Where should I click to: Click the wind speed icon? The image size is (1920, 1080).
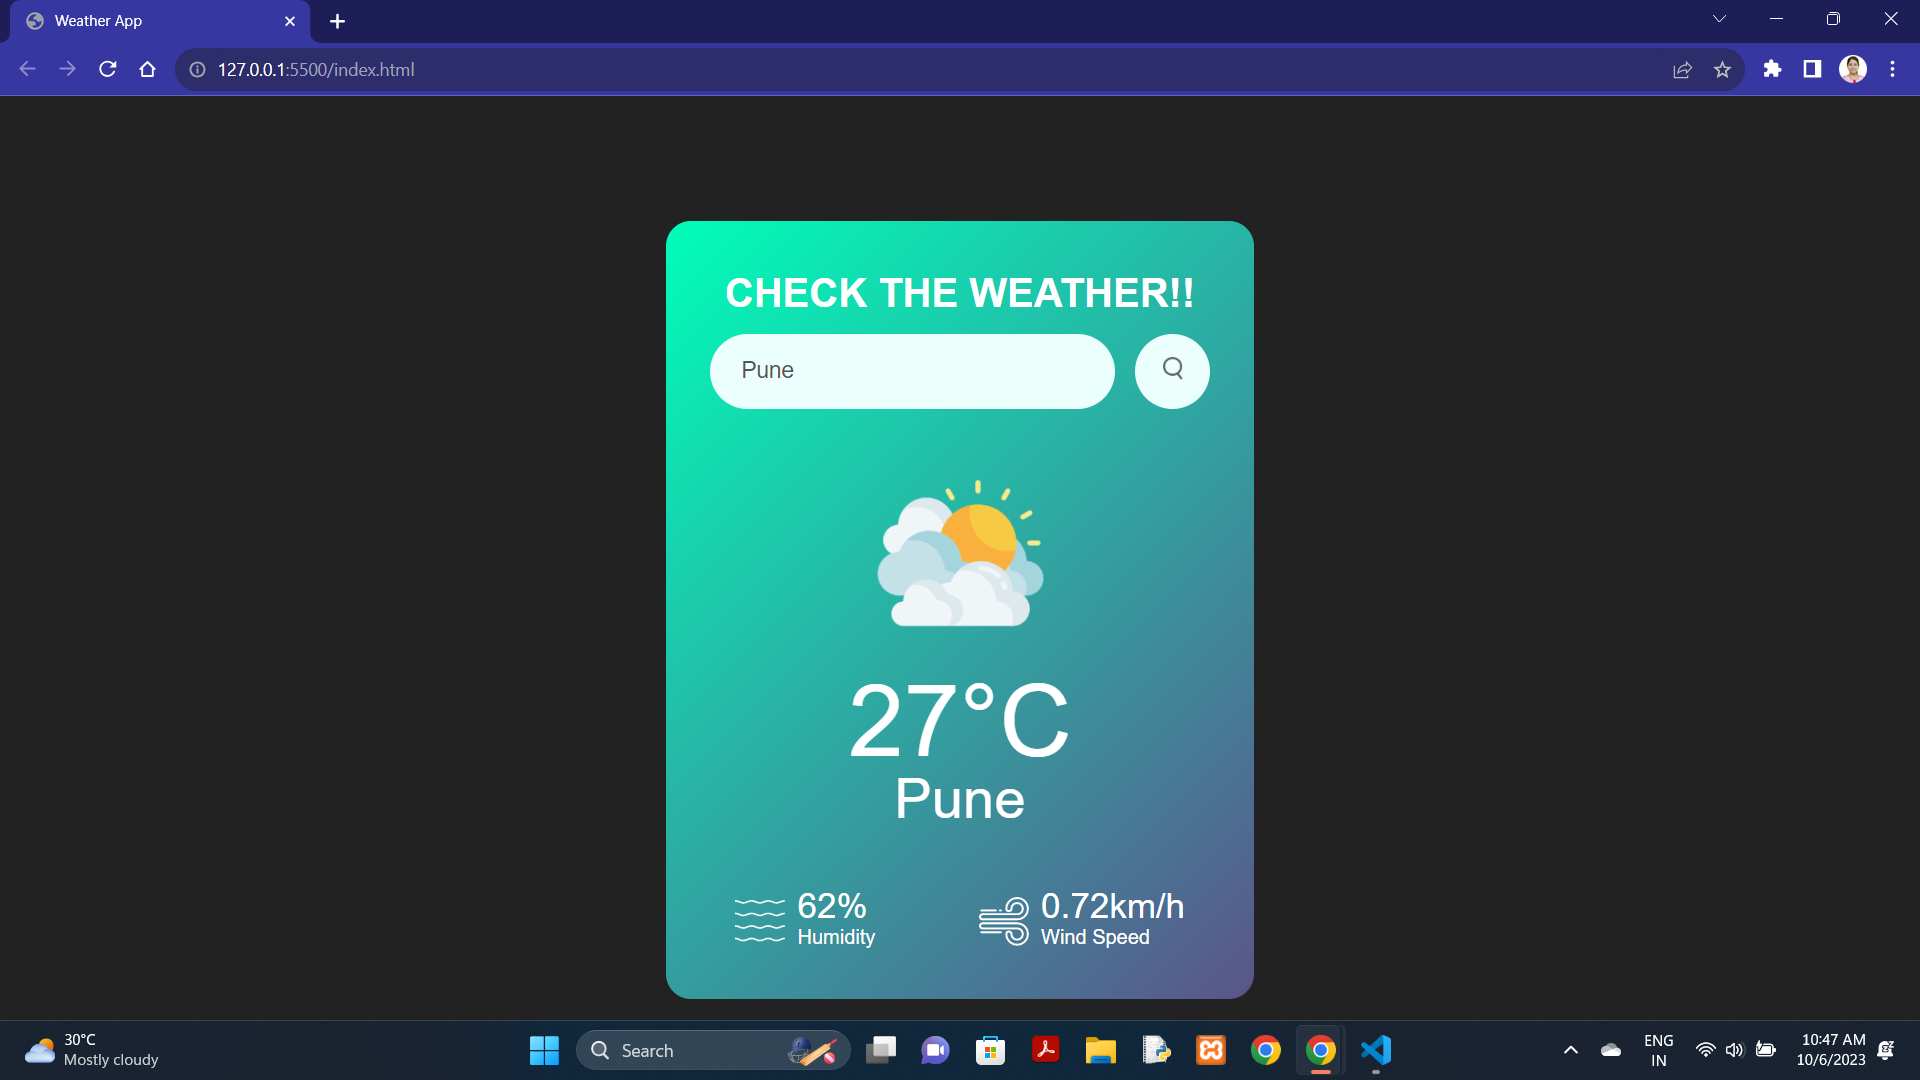click(x=1005, y=918)
